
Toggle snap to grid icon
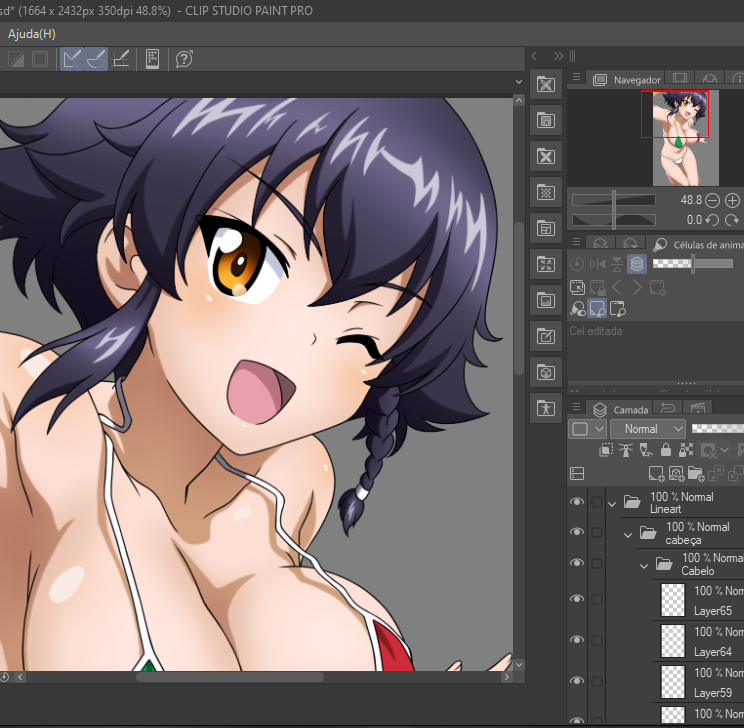coord(121,59)
